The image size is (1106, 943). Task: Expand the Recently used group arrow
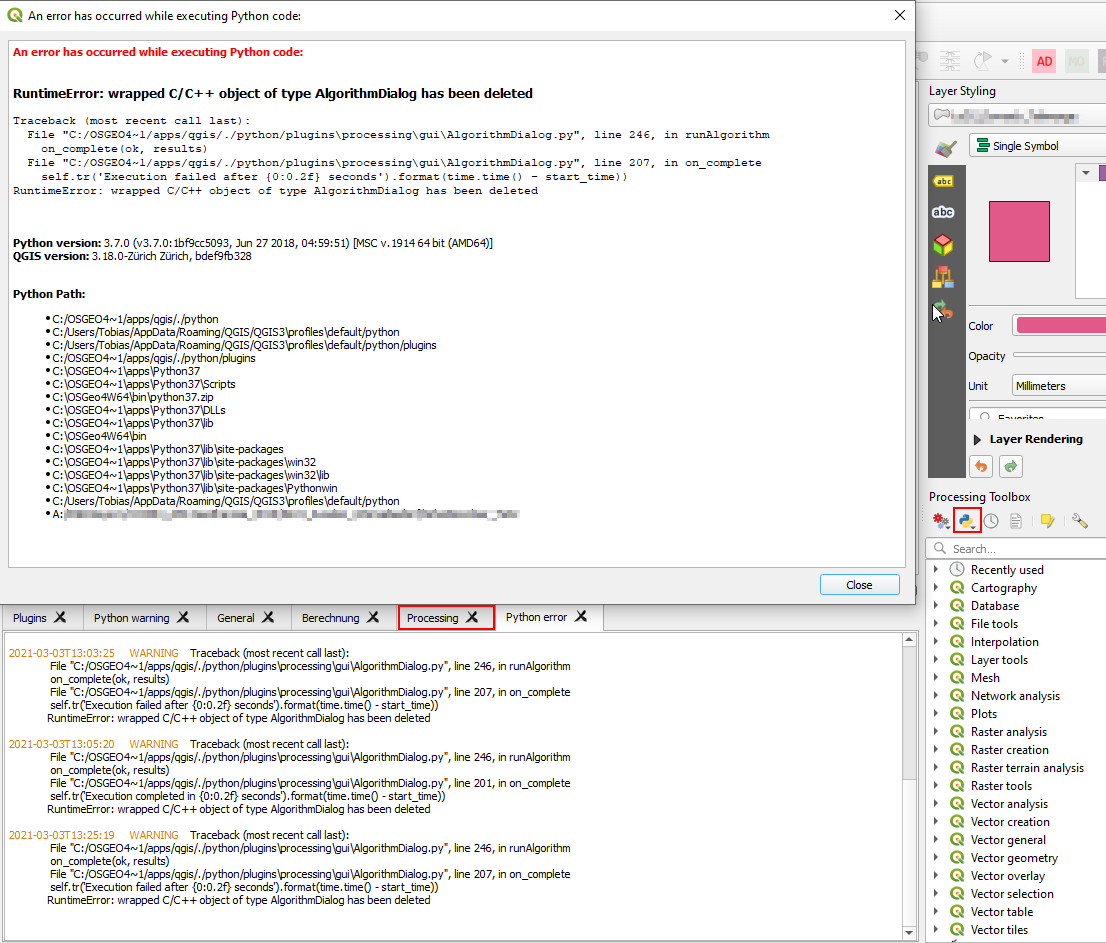pyautogui.click(x=936, y=569)
